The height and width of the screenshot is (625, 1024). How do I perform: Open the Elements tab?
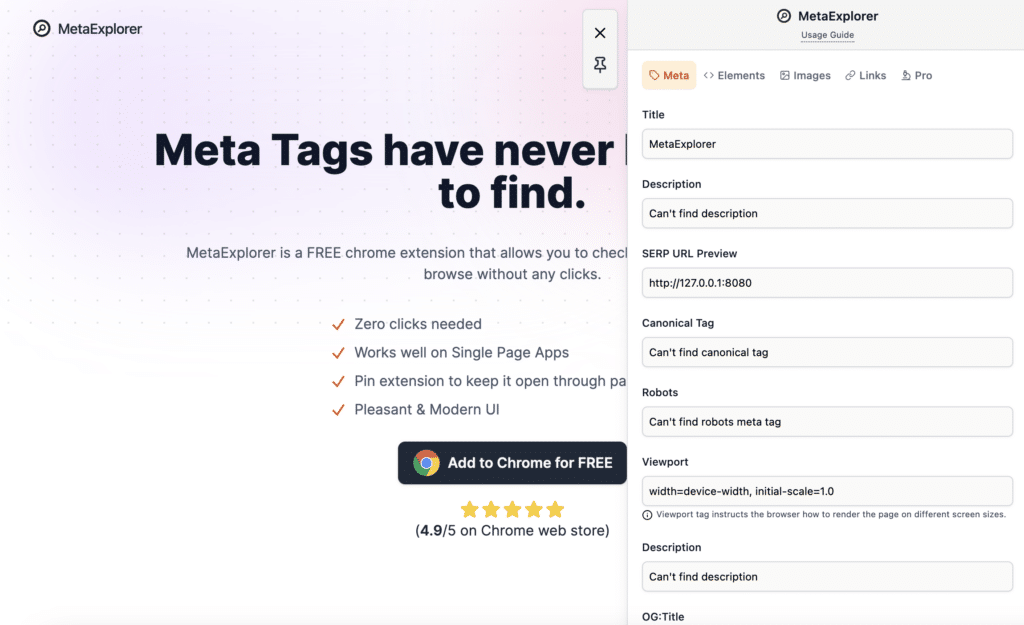[x=734, y=75]
